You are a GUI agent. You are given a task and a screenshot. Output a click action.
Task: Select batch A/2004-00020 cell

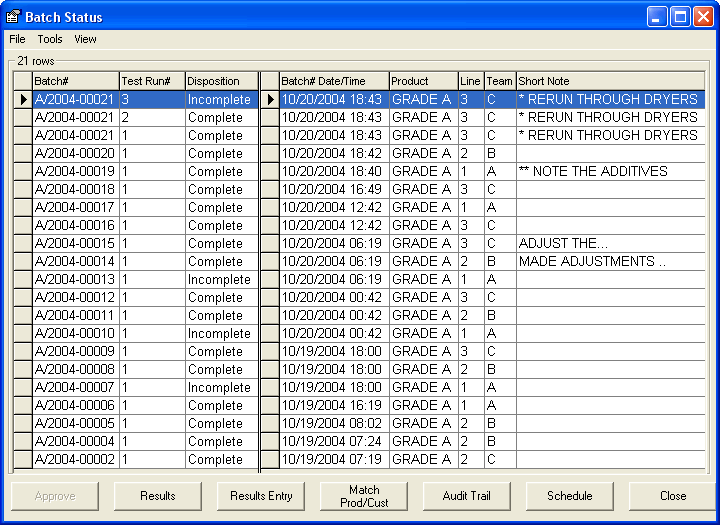pyautogui.click(x=76, y=153)
